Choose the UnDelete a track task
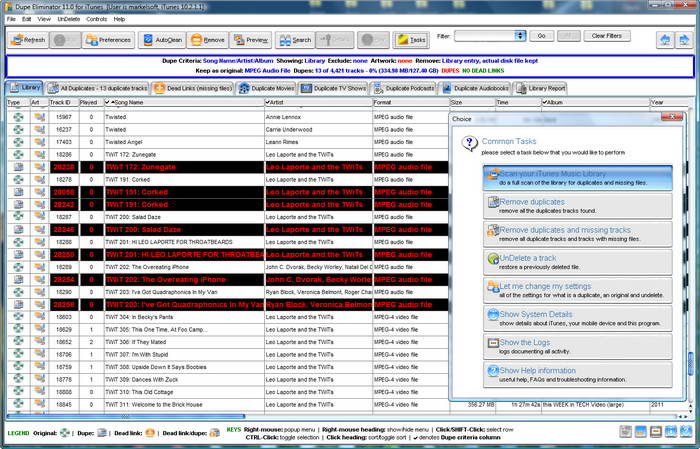Image resolution: width=700 pixels, height=449 pixels. 578,262
